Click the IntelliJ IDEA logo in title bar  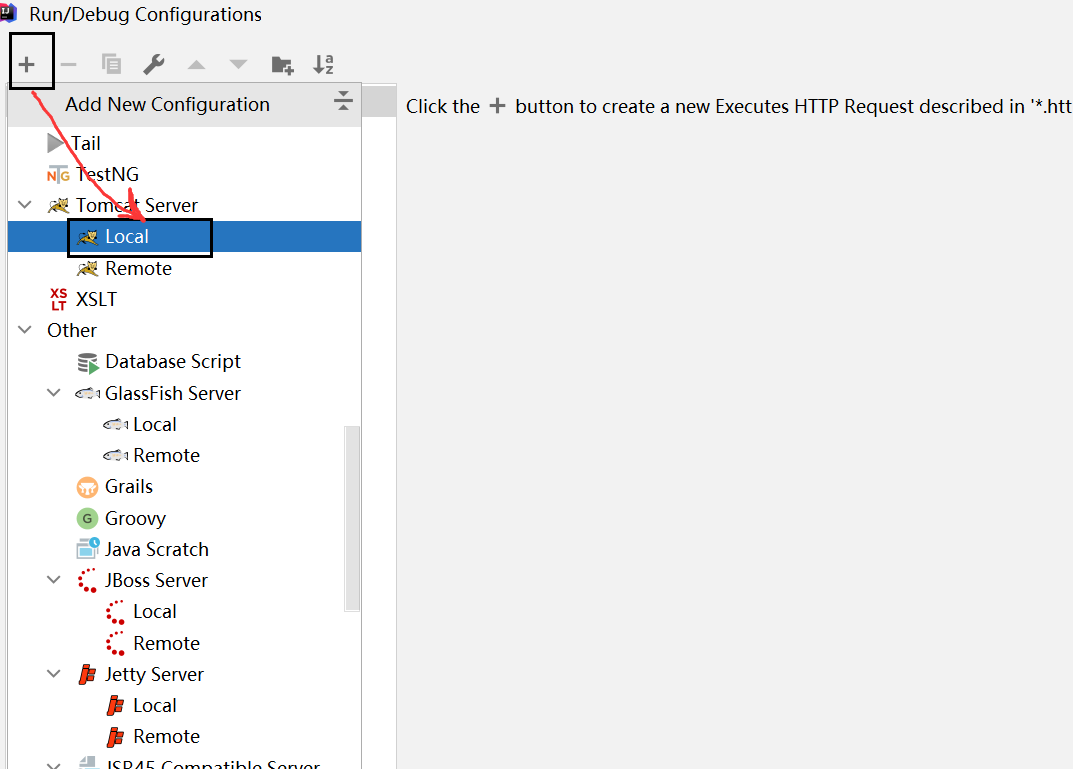click(x=8, y=12)
